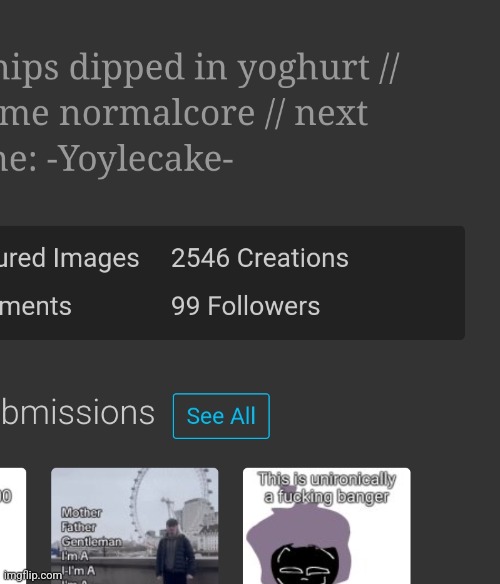Viewport: 500px width, 584px height.
Task: View the 2546 Creations list
Action: tap(260, 258)
